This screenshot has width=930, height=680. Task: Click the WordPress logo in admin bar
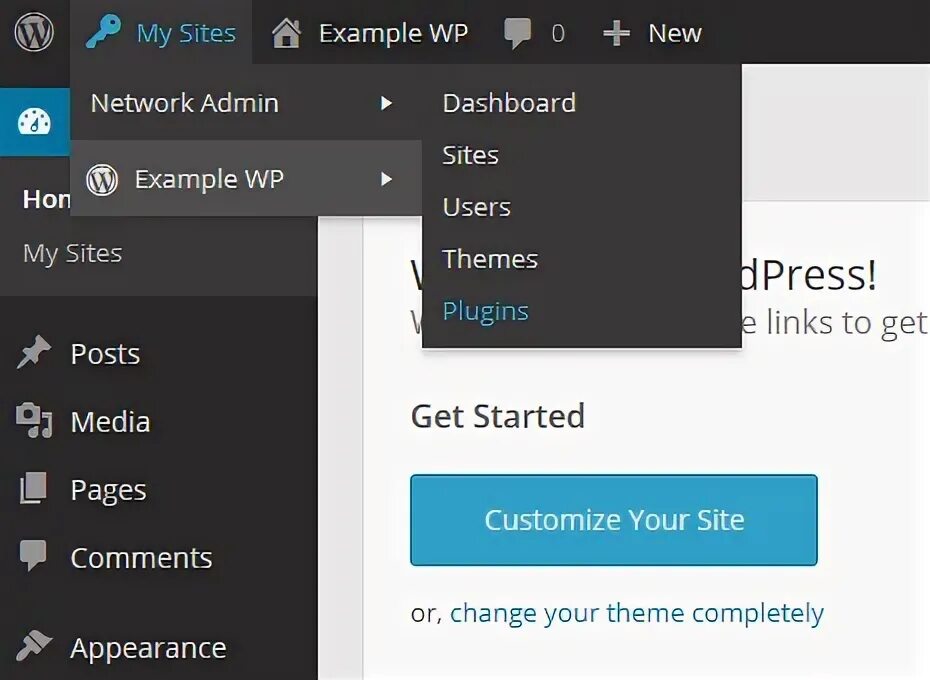(x=34, y=32)
